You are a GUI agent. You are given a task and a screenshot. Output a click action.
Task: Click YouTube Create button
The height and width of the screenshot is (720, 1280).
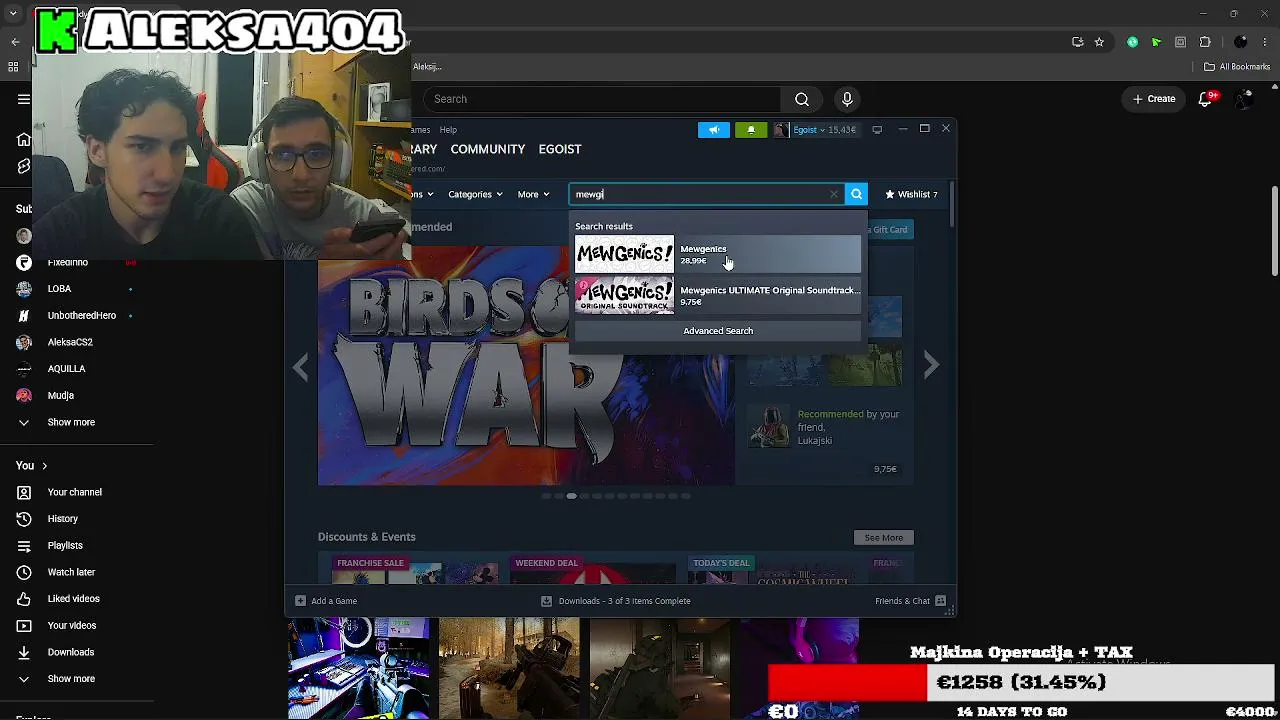pos(1154,99)
